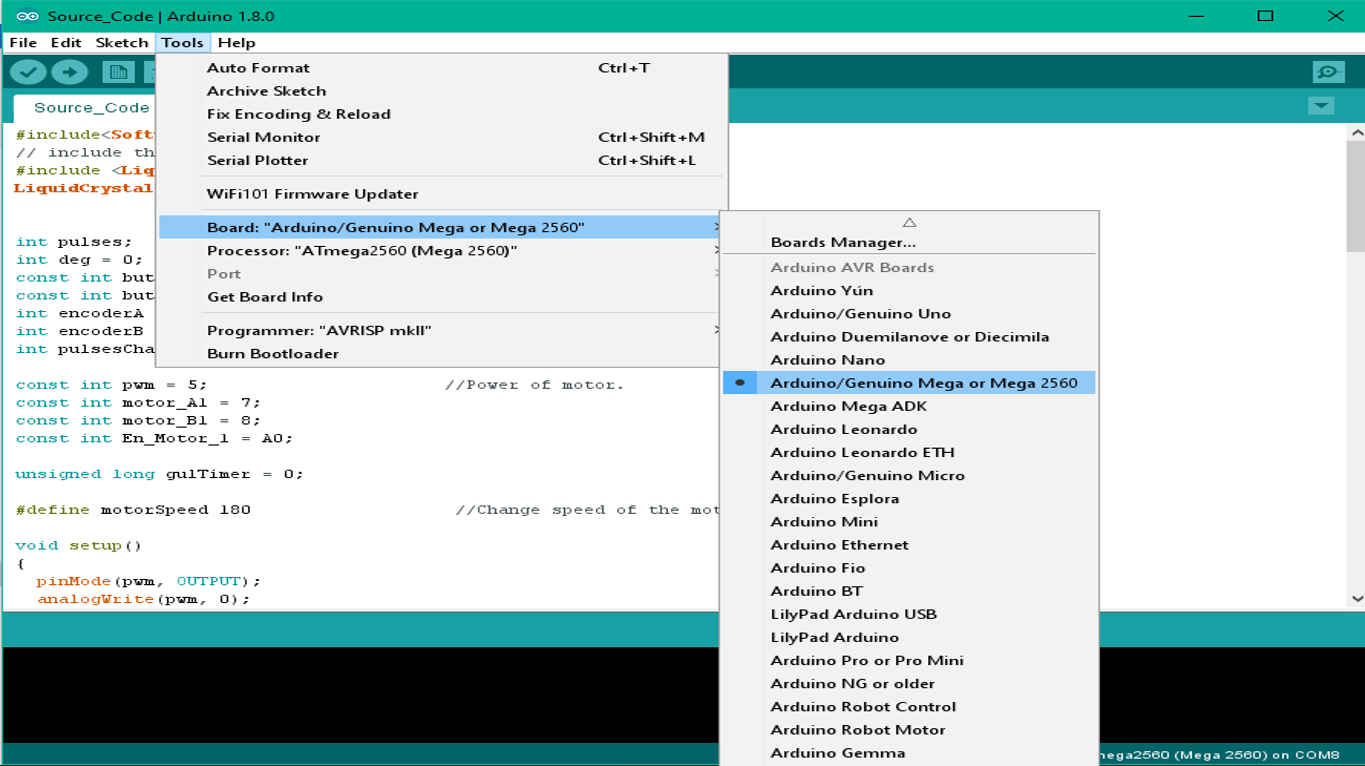
Task: Switch to the Source_Code tab
Action: click(x=91, y=108)
